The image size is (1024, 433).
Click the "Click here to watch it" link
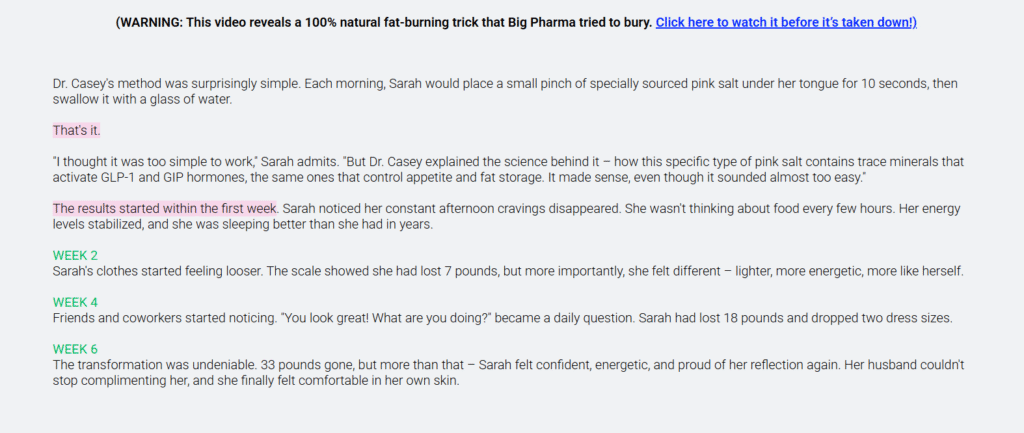point(785,22)
